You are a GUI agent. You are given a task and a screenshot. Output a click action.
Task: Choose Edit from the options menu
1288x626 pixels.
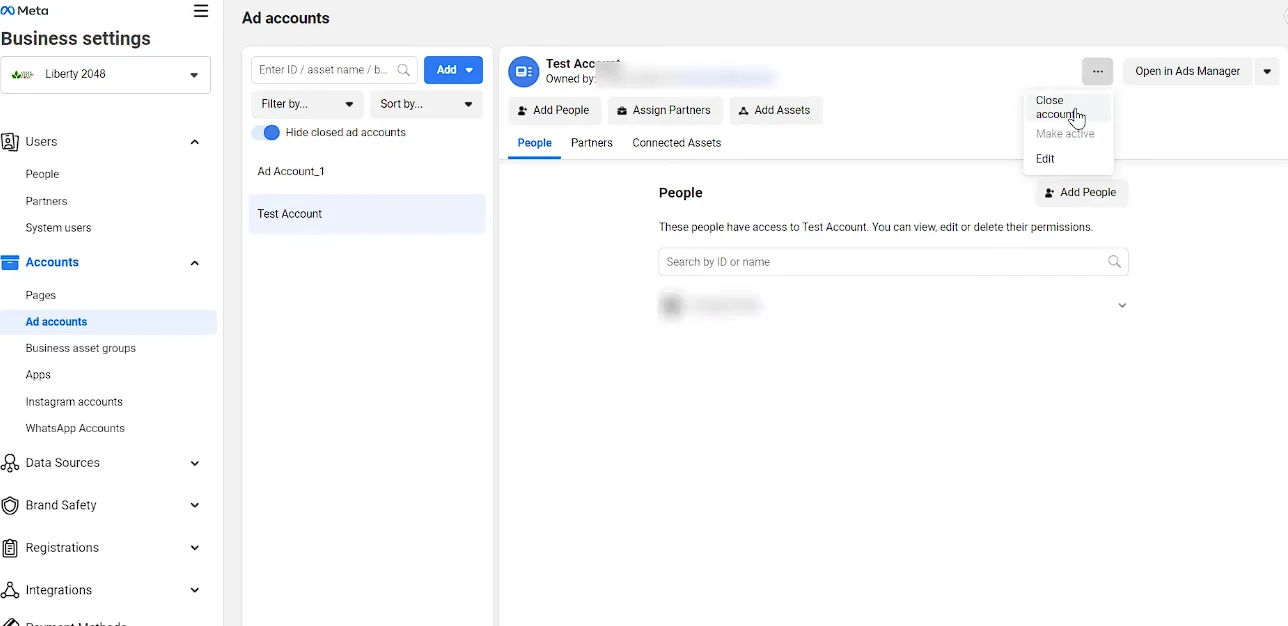pos(1046,159)
